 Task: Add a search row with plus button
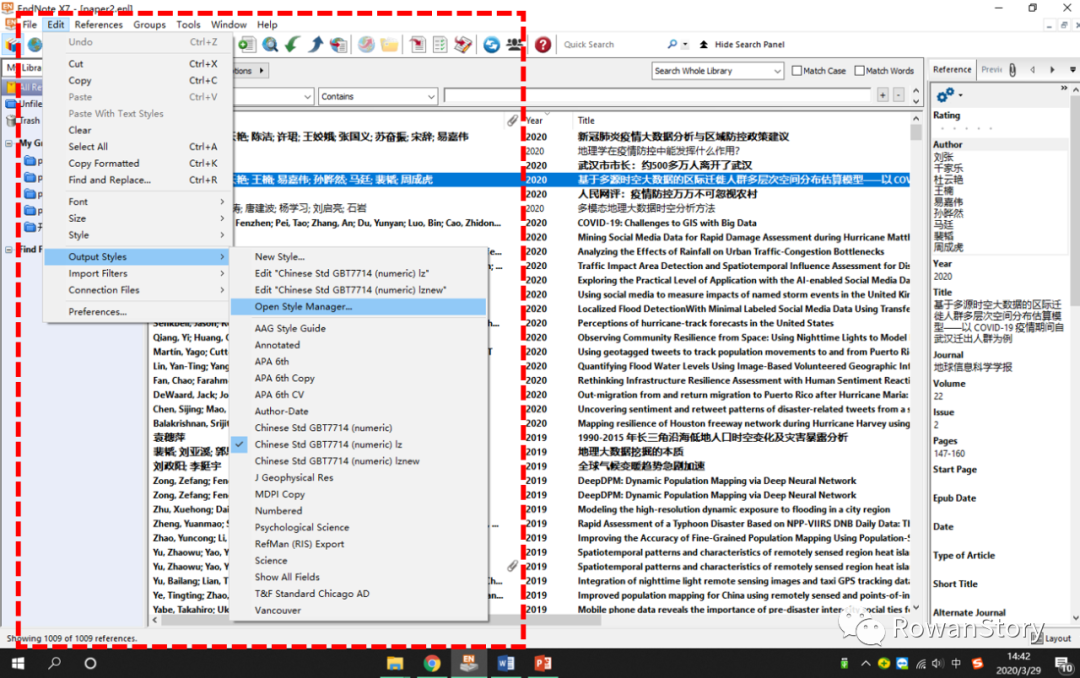click(882, 95)
